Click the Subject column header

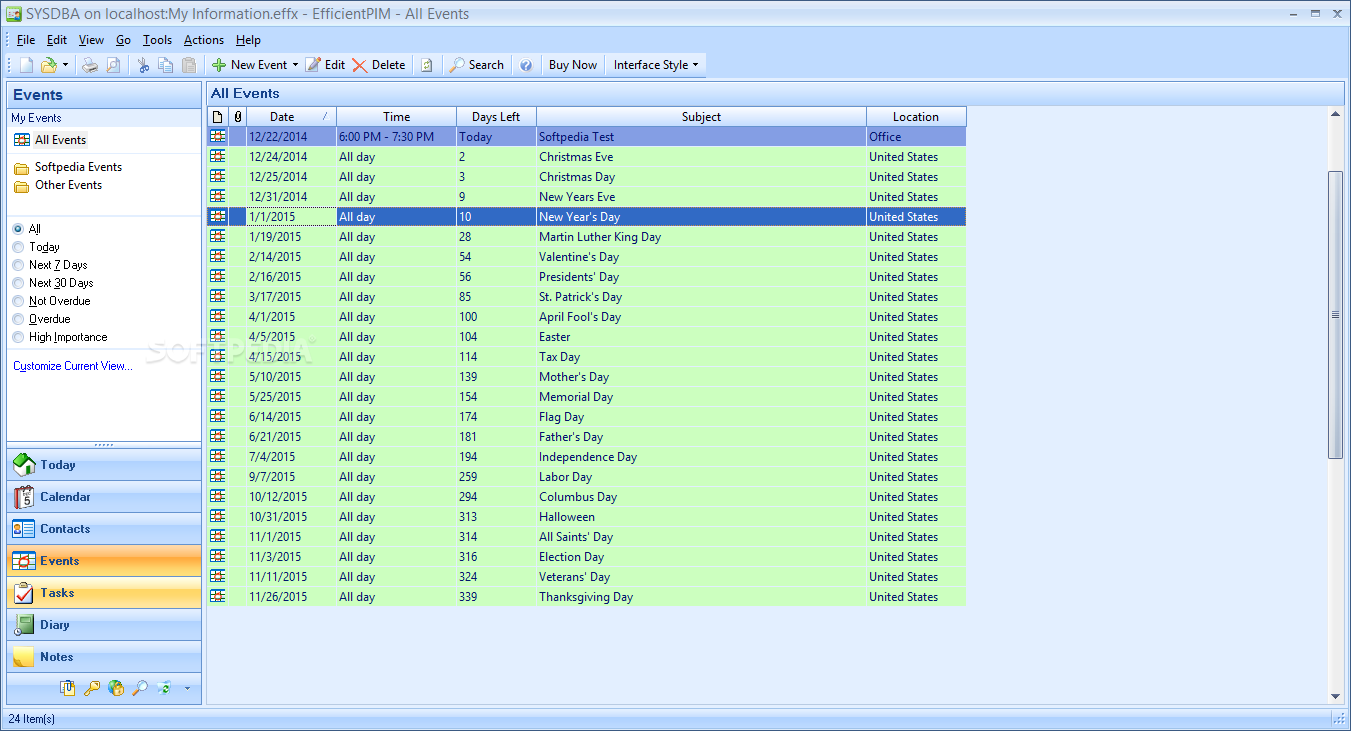coord(701,117)
